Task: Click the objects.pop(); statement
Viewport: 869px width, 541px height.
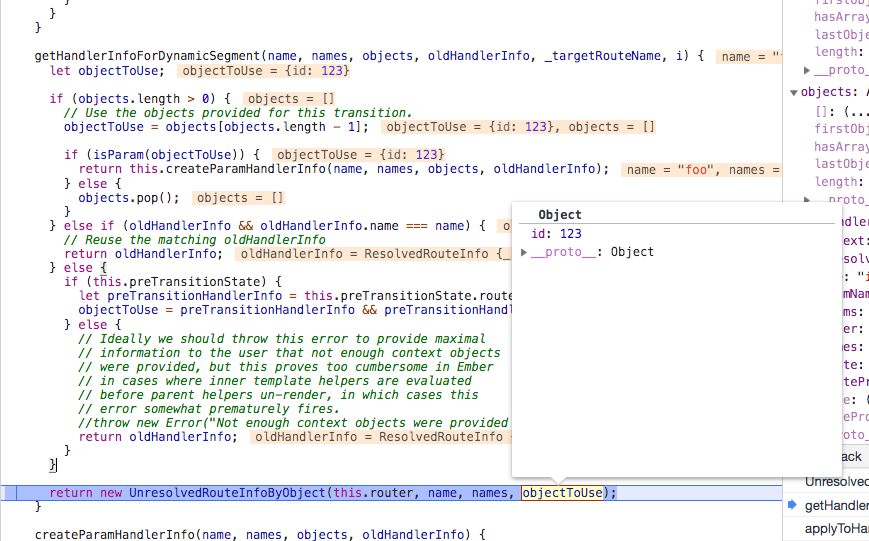Action: [129, 198]
